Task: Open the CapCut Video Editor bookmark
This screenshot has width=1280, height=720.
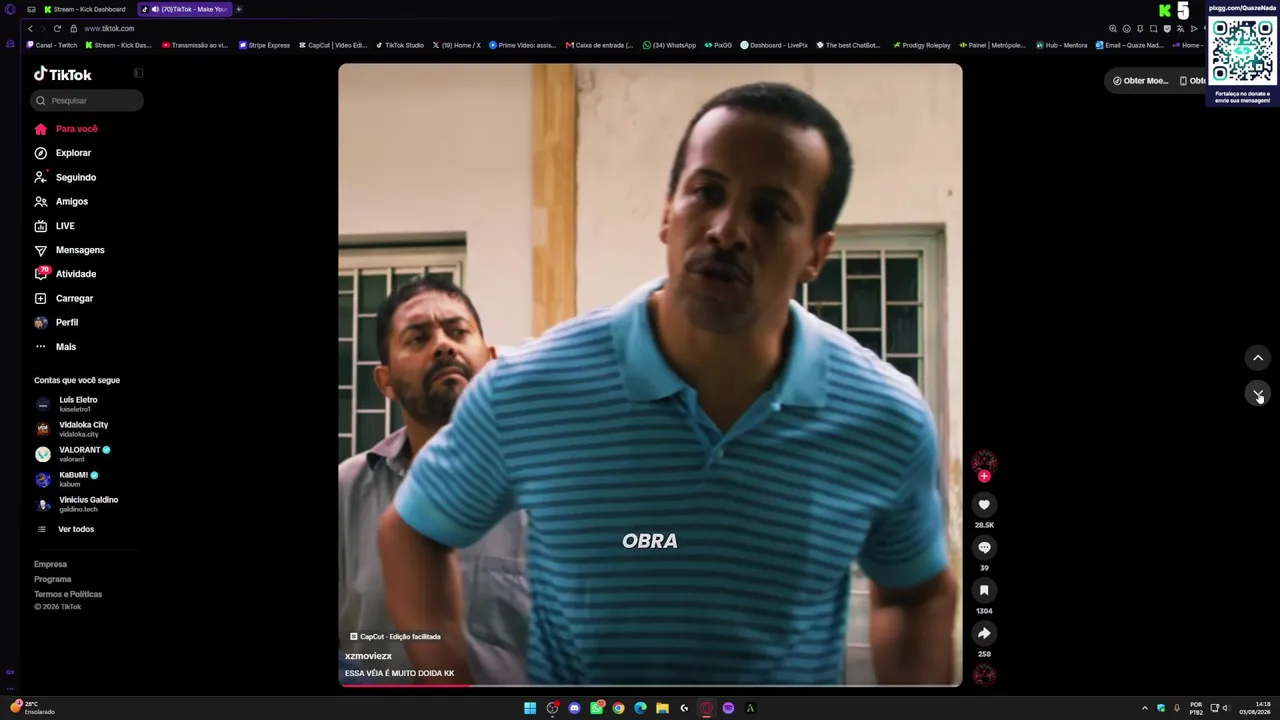Action: click(x=333, y=45)
